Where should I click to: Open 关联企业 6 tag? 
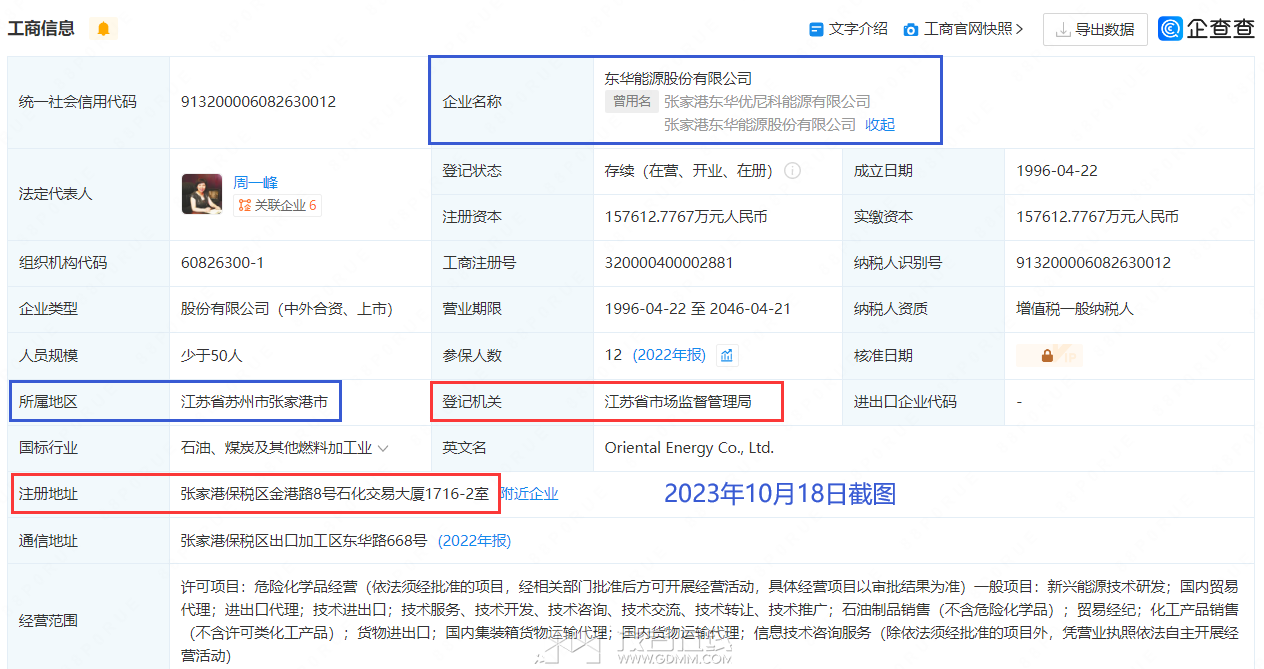click(277, 205)
